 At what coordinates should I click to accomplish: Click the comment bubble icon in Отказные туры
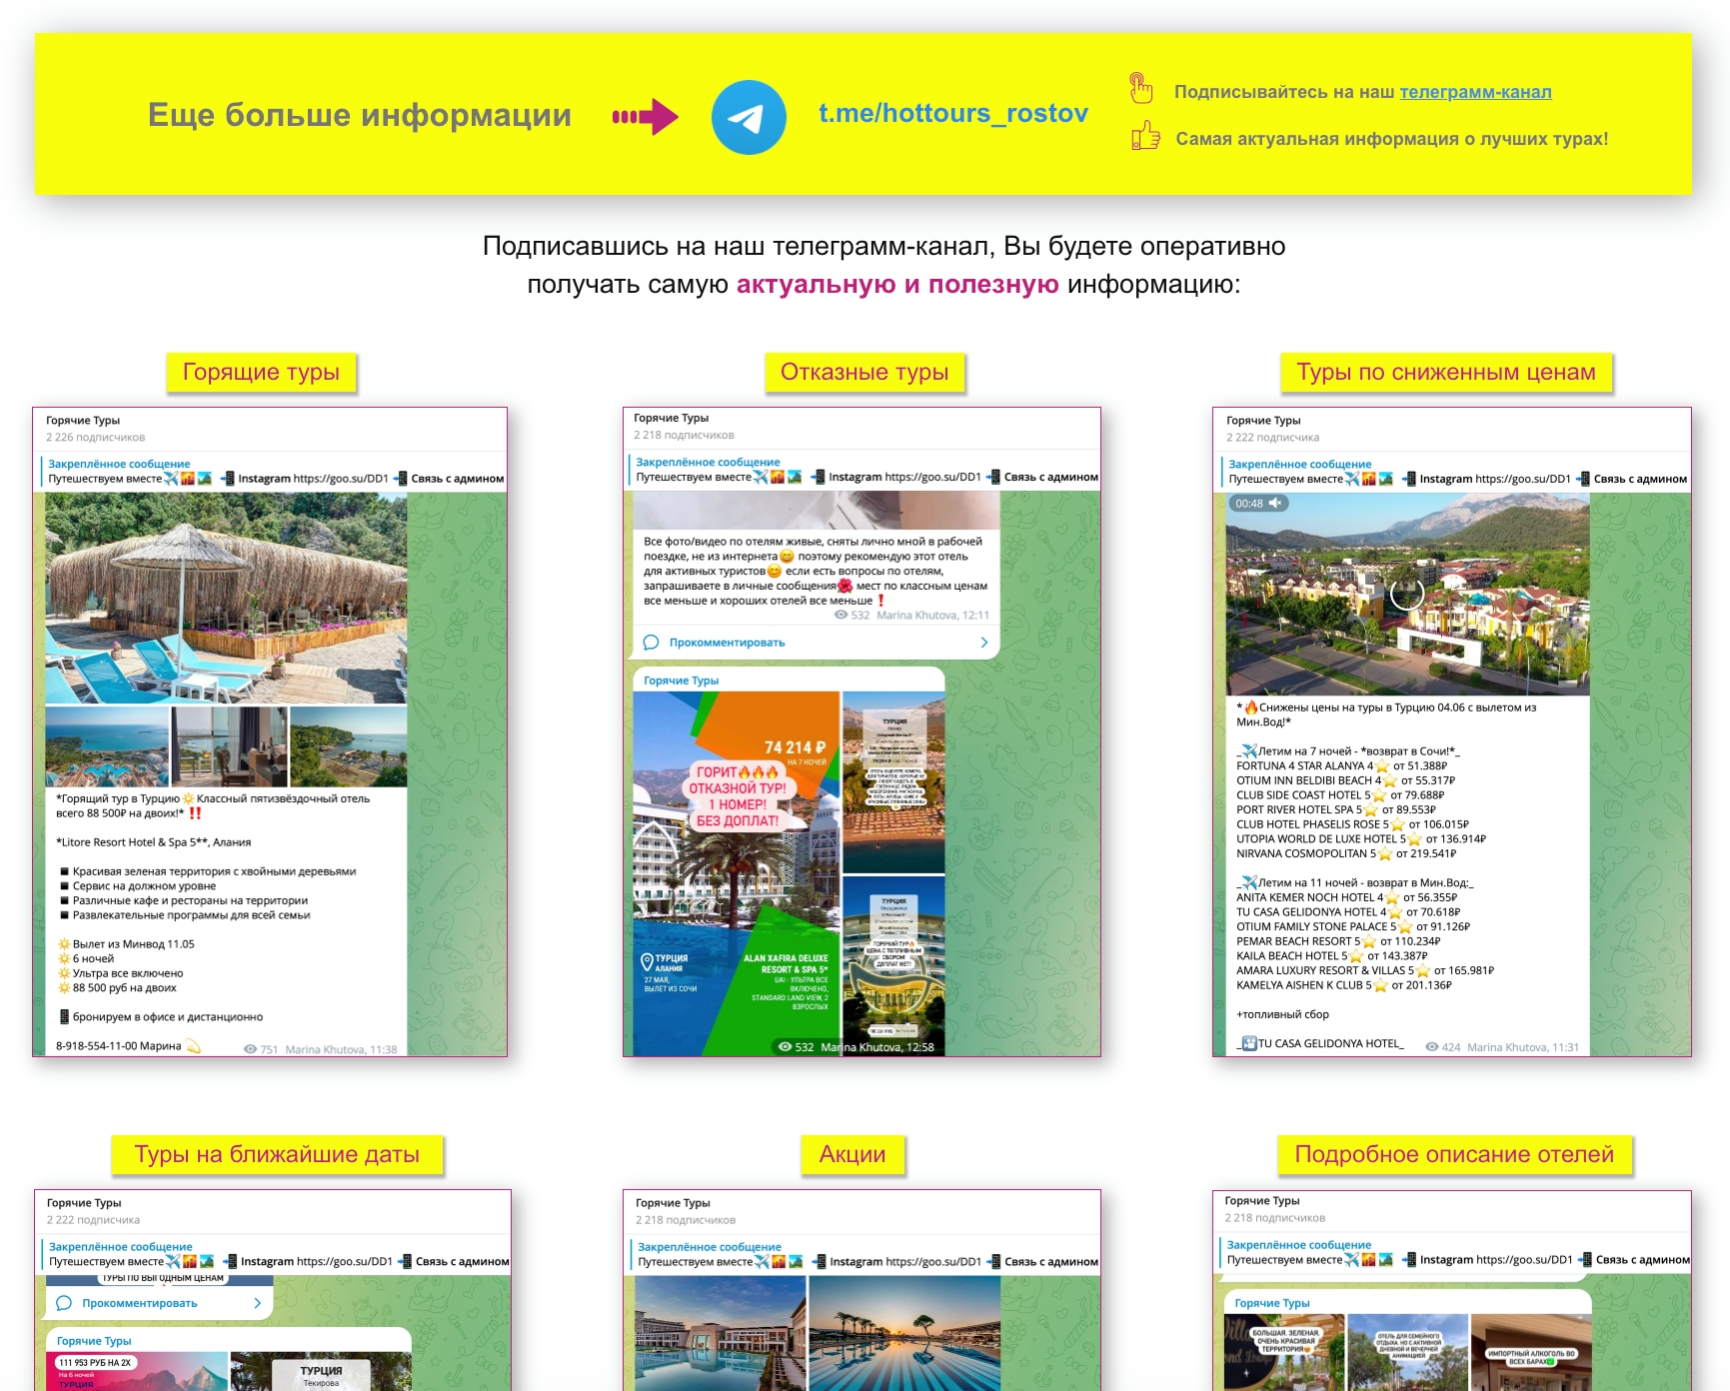(x=651, y=642)
